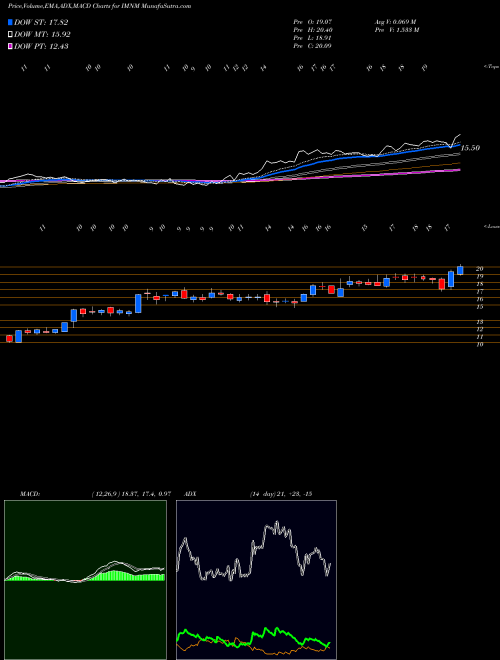Select the 'DOW PT: 12.43' legend text

click(41, 46)
